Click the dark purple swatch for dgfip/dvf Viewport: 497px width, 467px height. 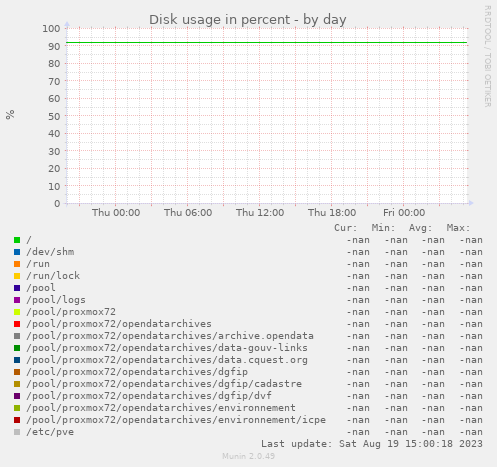click(x=17, y=396)
